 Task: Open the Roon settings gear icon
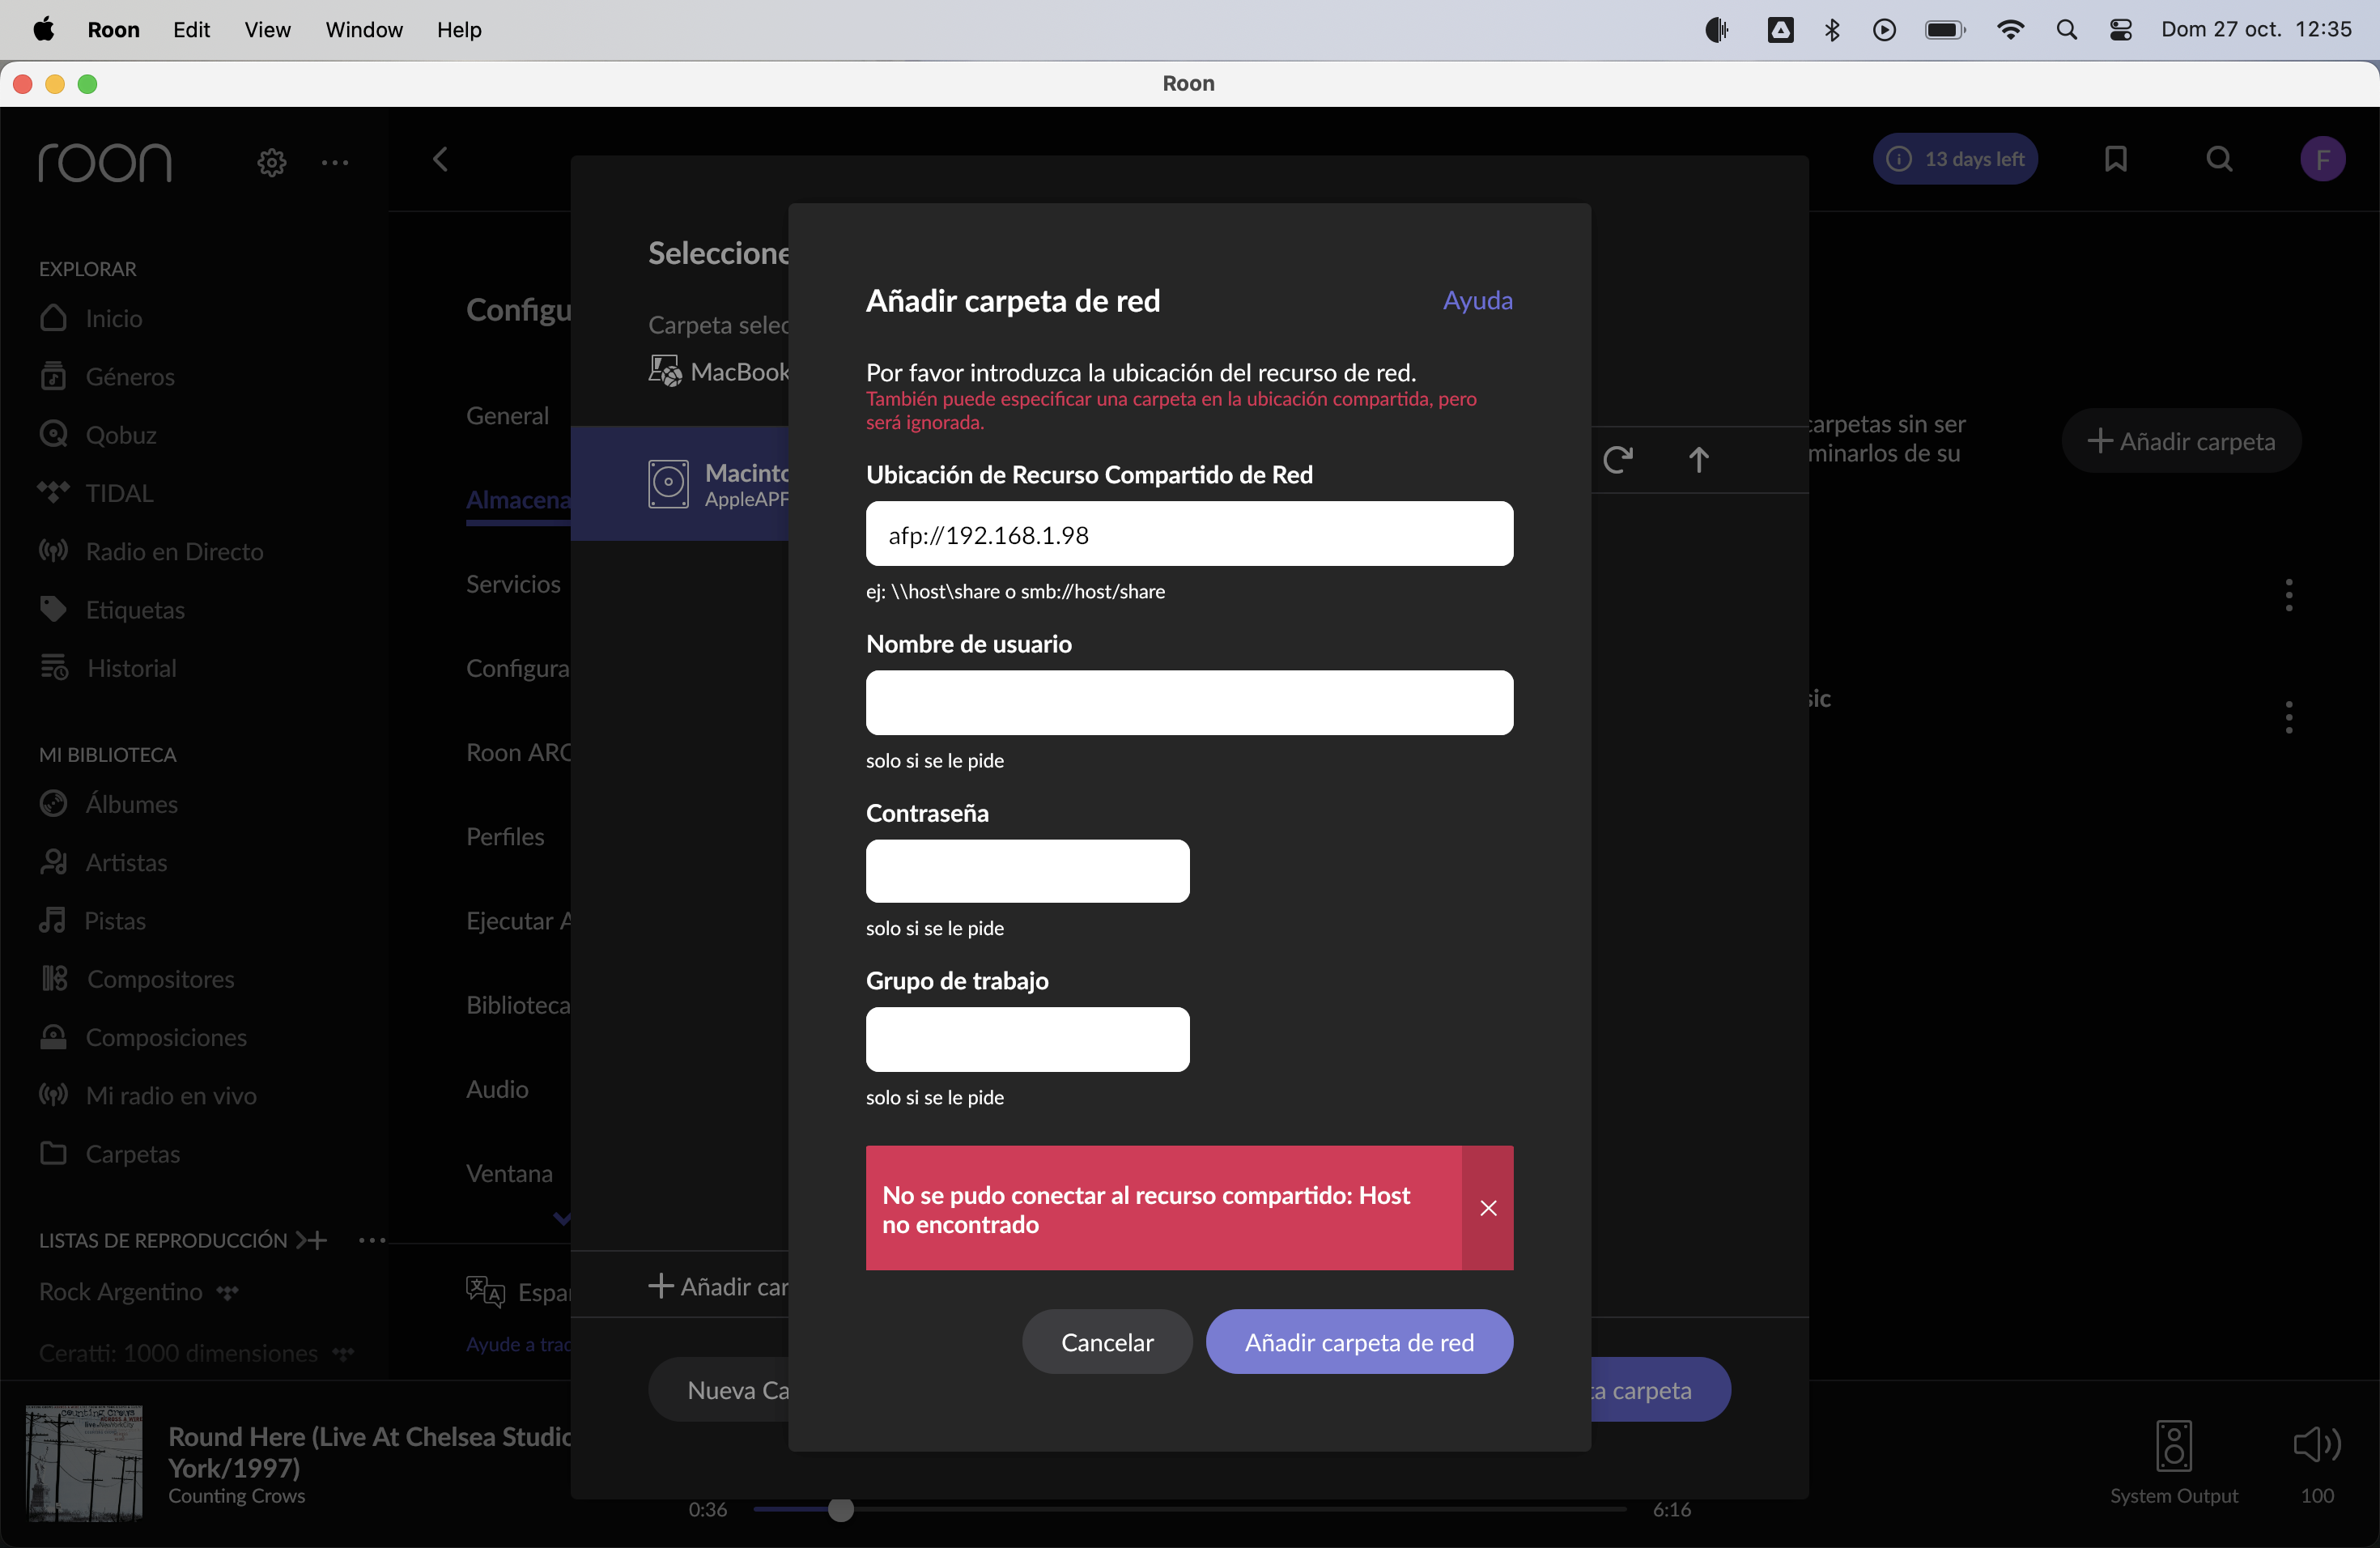(271, 162)
